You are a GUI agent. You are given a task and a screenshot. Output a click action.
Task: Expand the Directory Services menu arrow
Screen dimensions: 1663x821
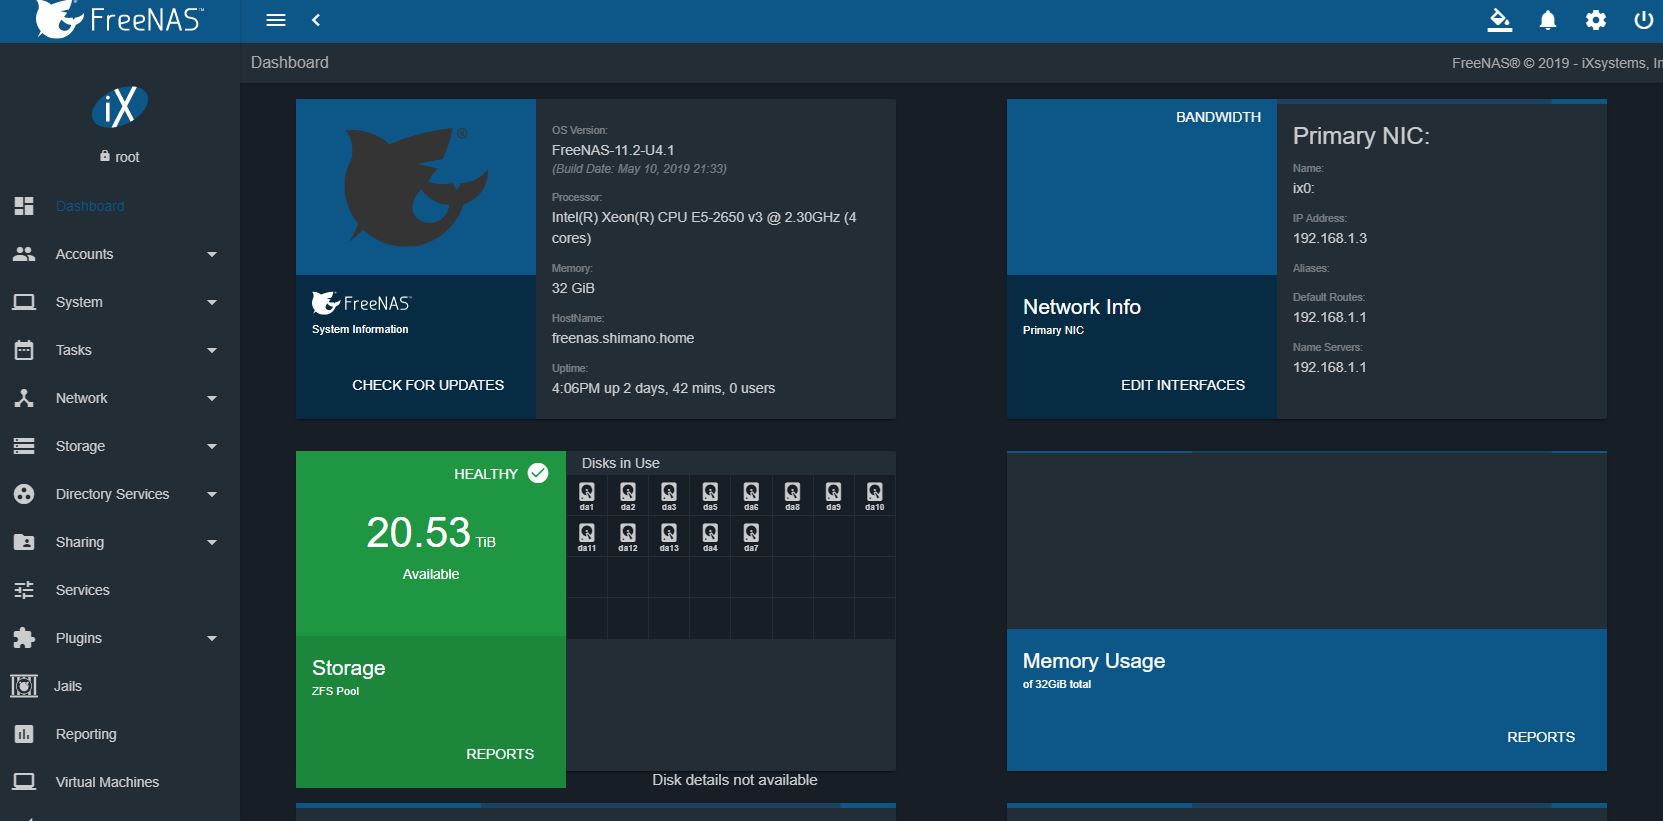212,495
